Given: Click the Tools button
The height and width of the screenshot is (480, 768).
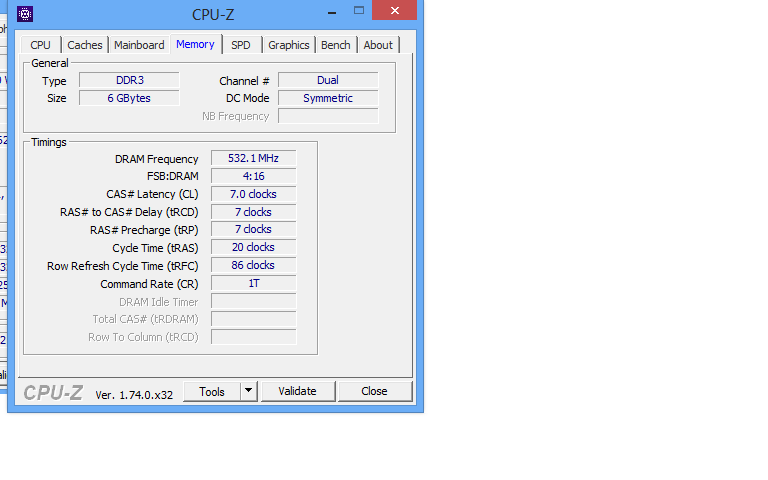Looking at the screenshot, I should pos(212,392).
